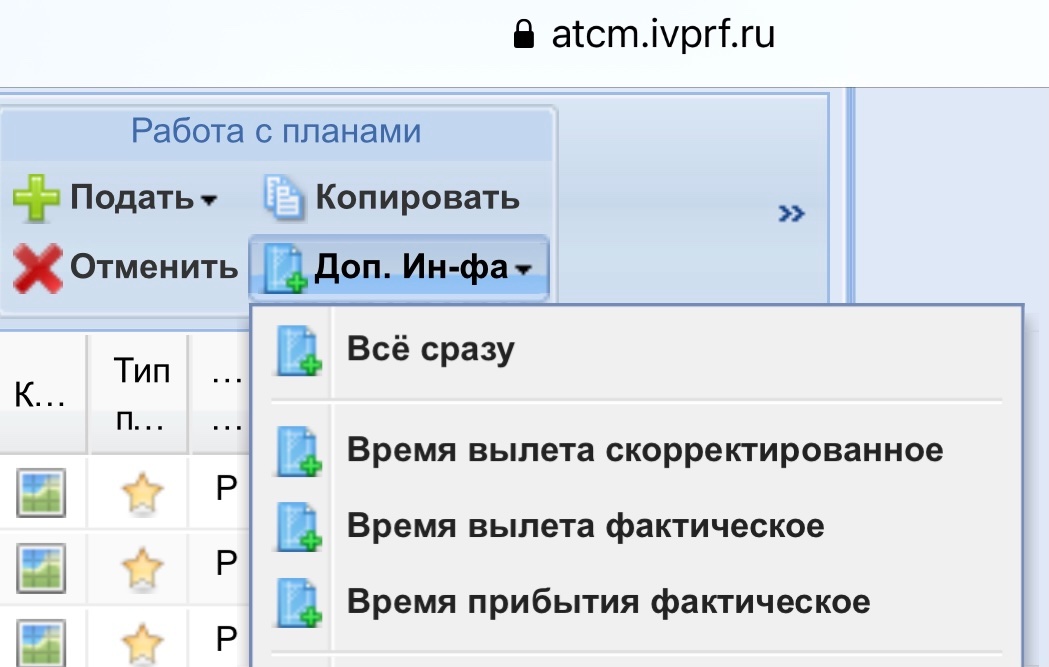Select Время вылета фактическое menu entry
The width and height of the screenshot is (1049, 667).
(x=585, y=526)
